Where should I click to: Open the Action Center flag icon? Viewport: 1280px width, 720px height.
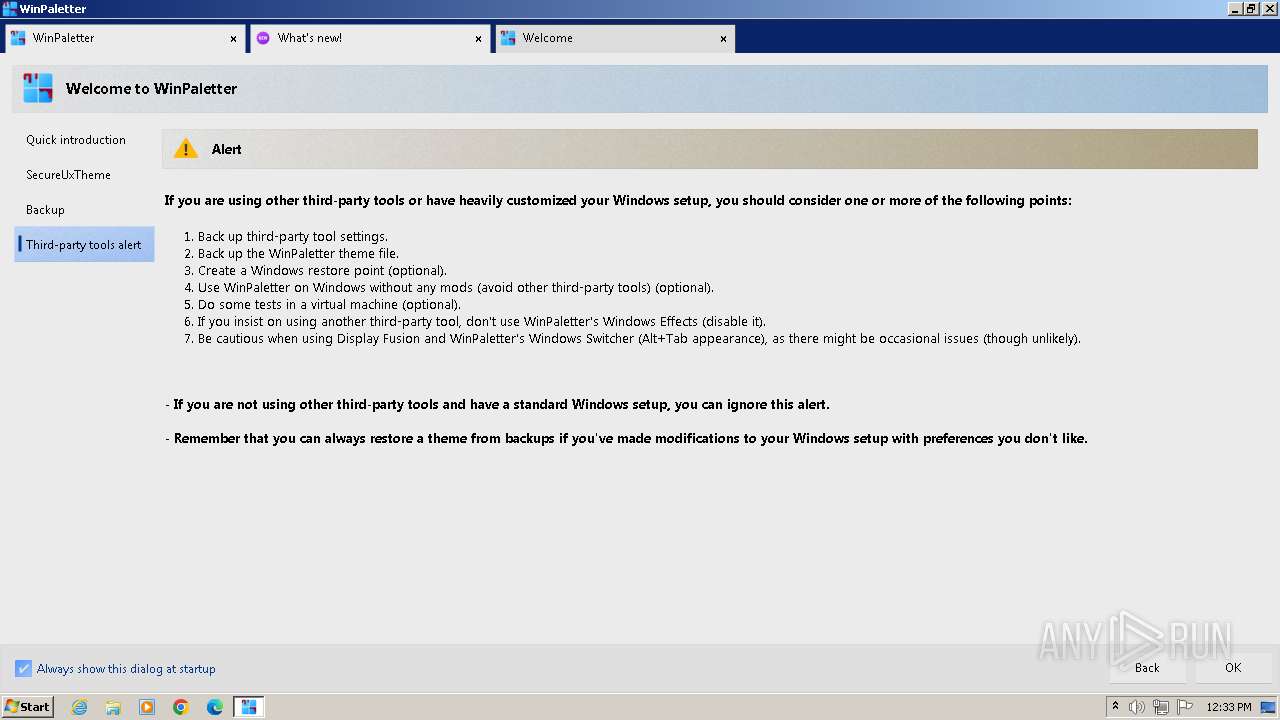pyautogui.click(x=1185, y=707)
